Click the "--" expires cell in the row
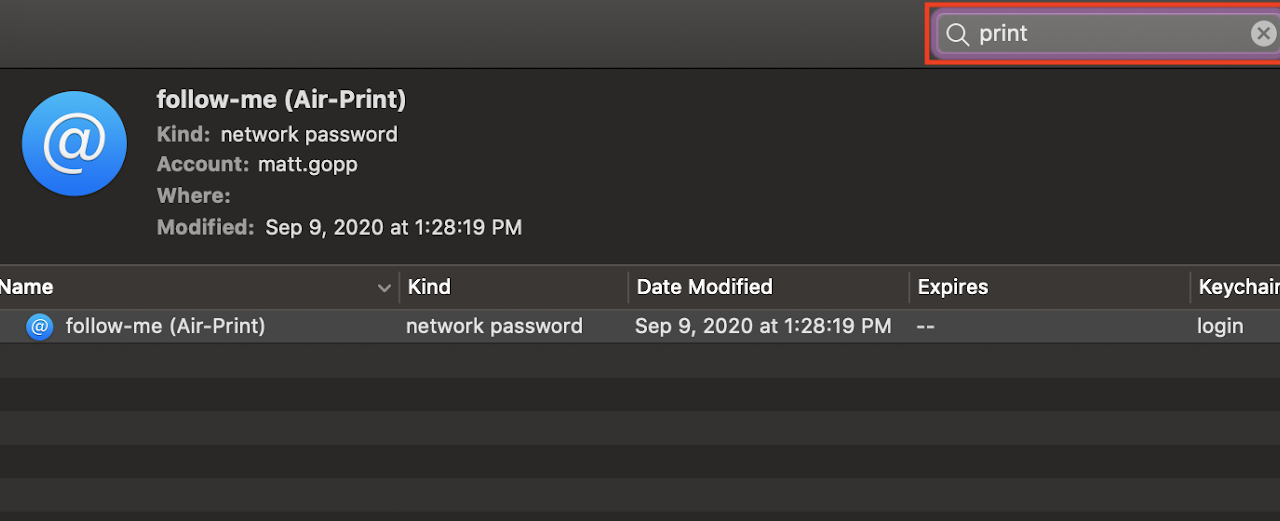The width and height of the screenshot is (1280, 521). tap(925, 326)
